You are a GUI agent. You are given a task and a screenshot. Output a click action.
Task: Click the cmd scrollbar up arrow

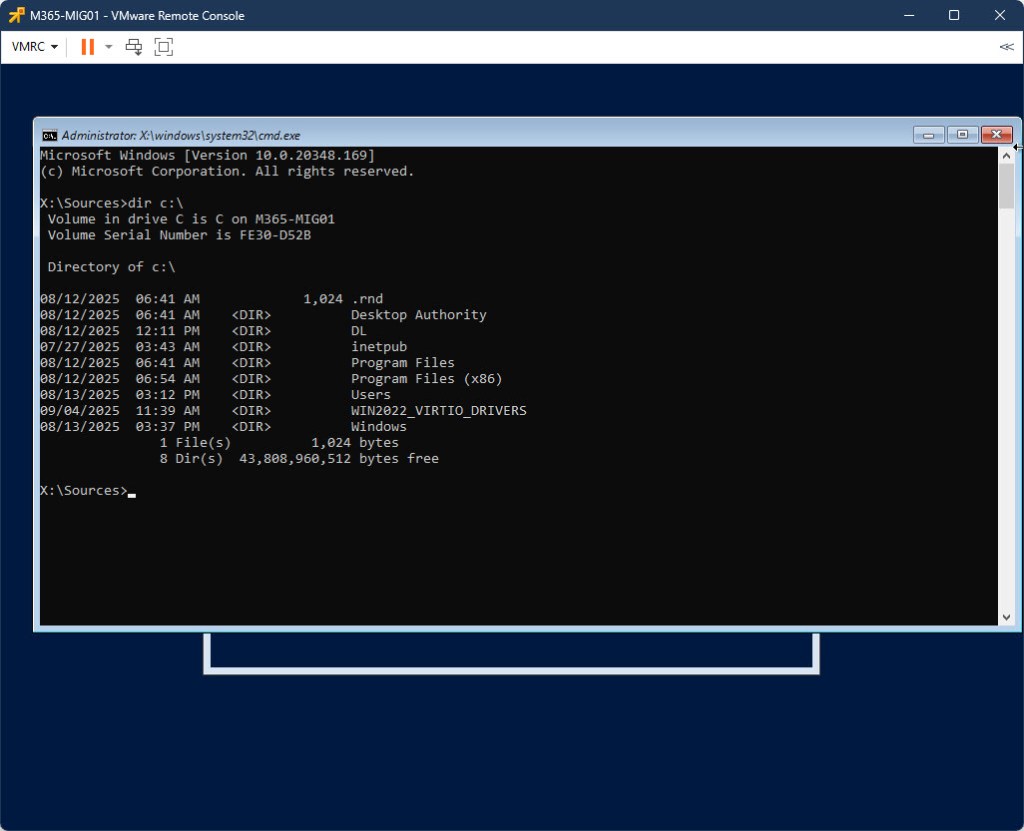[1006, 156]
